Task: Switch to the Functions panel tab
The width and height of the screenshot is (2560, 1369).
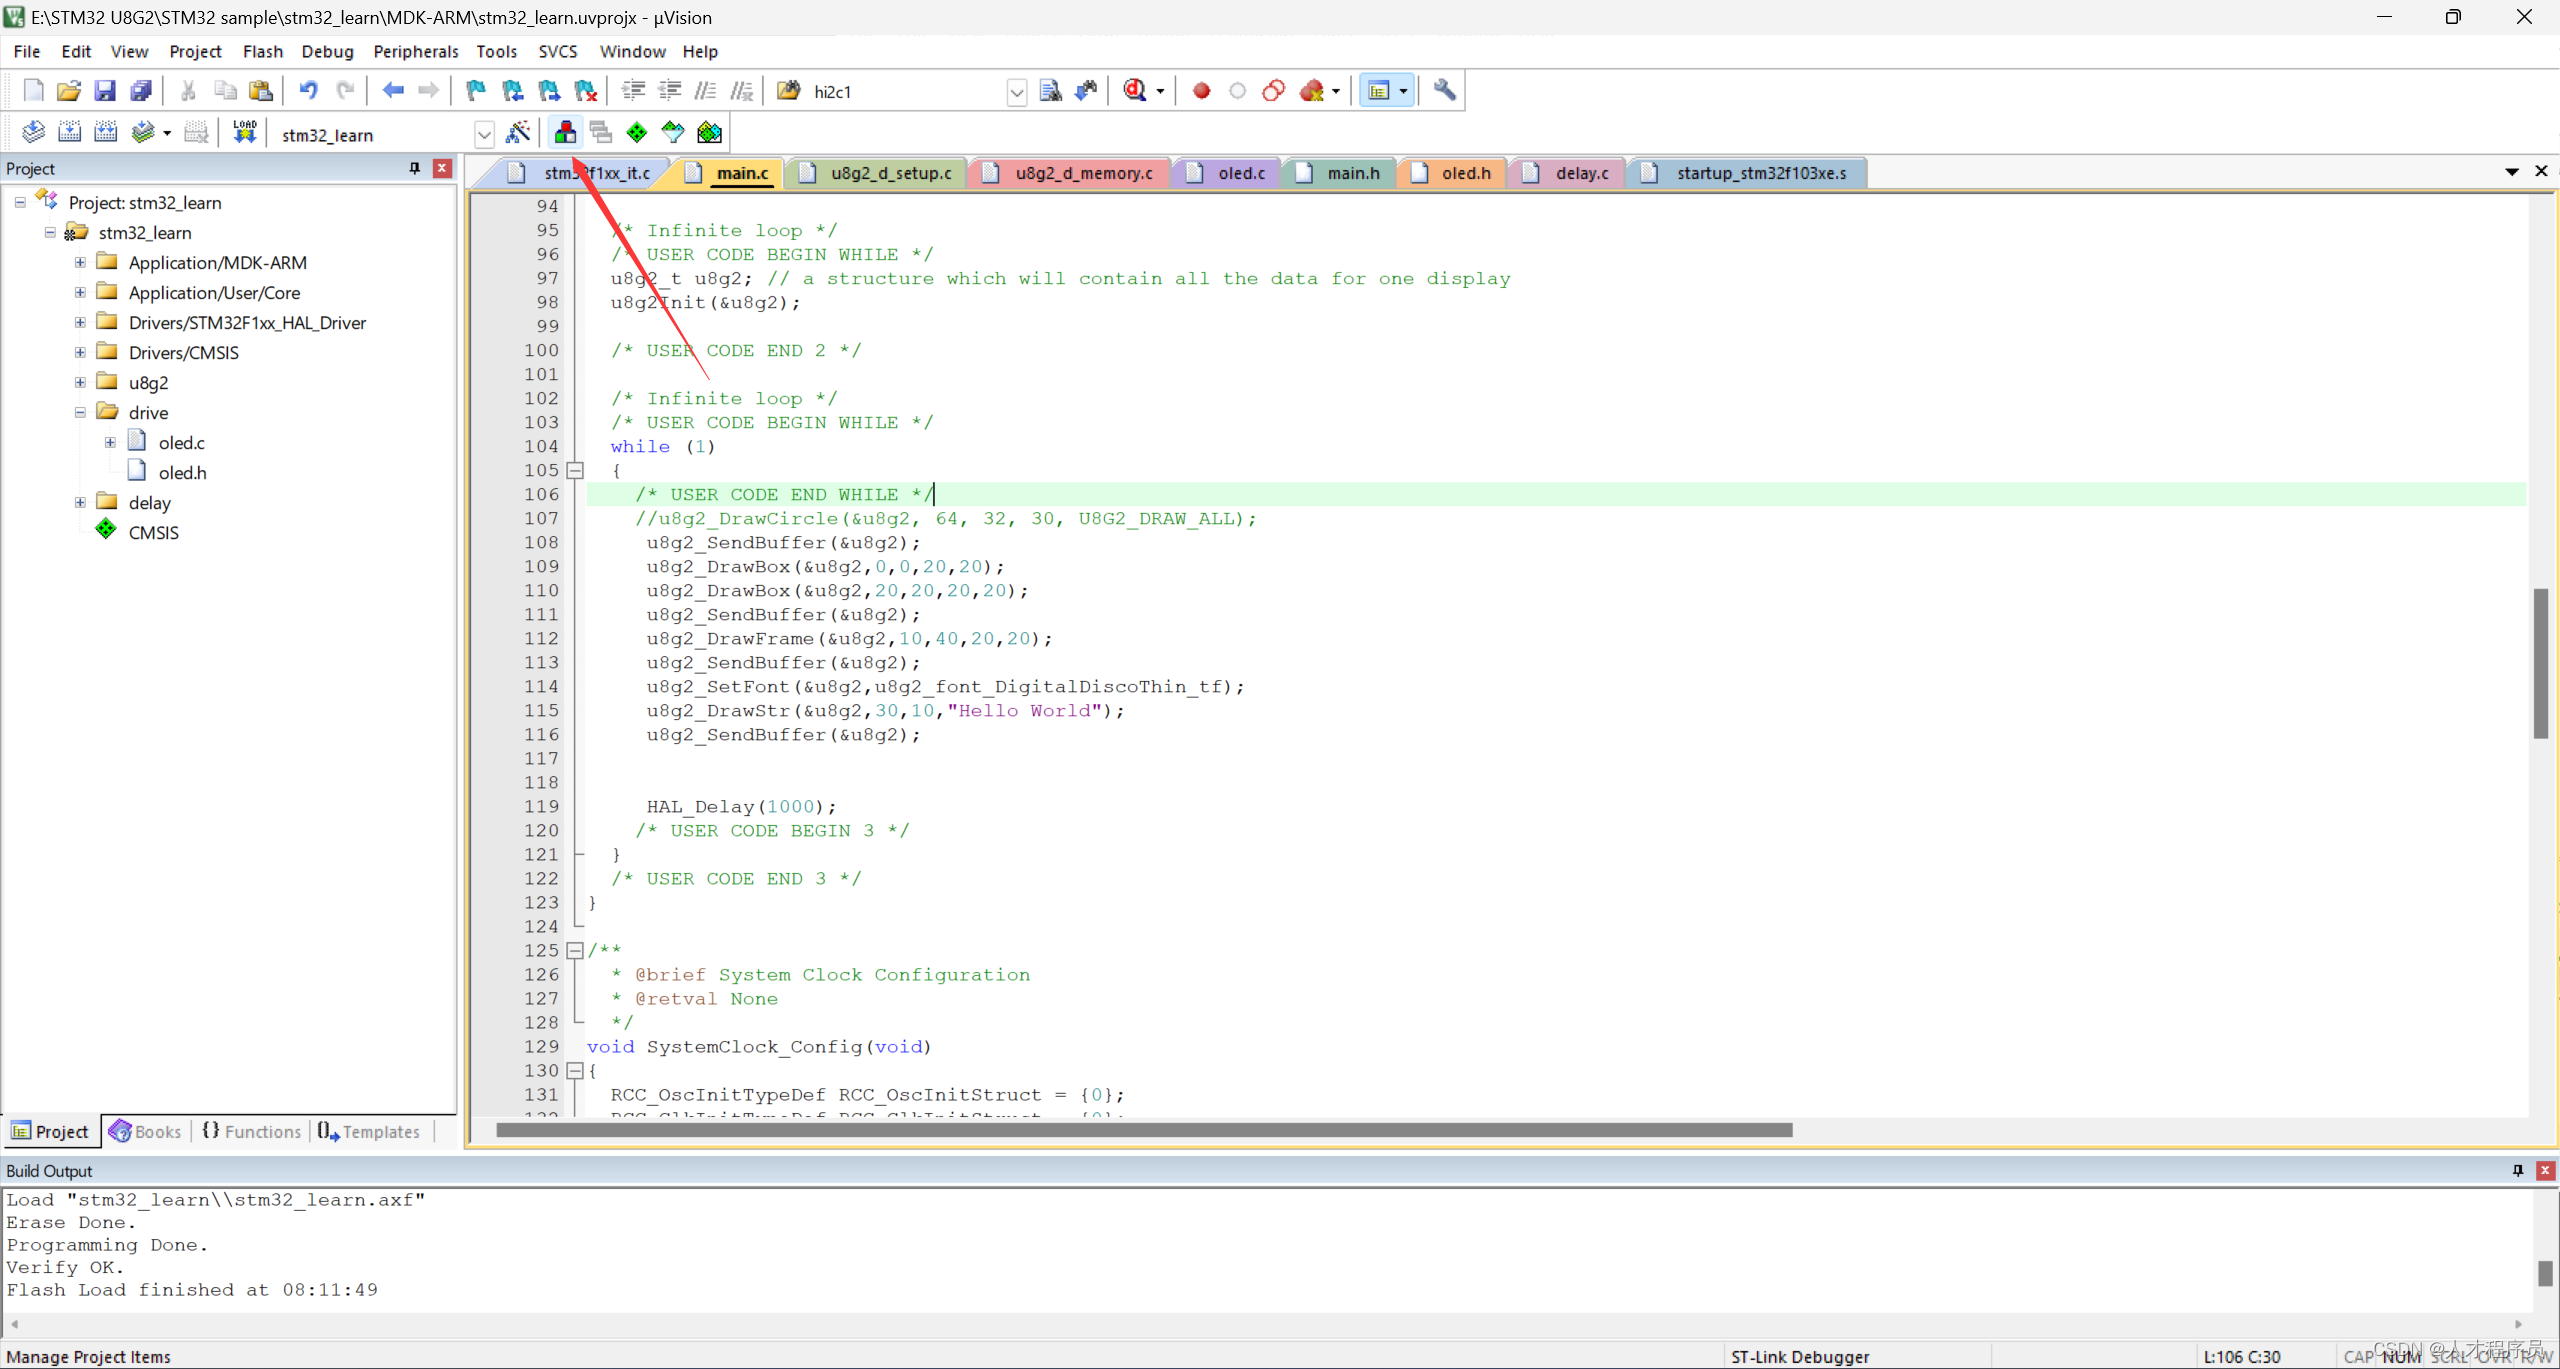Action: 252,1131
